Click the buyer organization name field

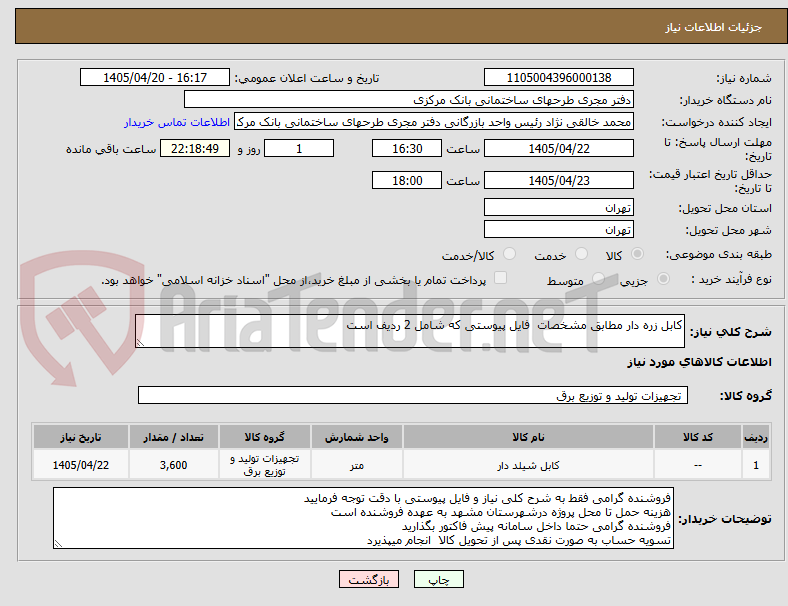point(409,99)
